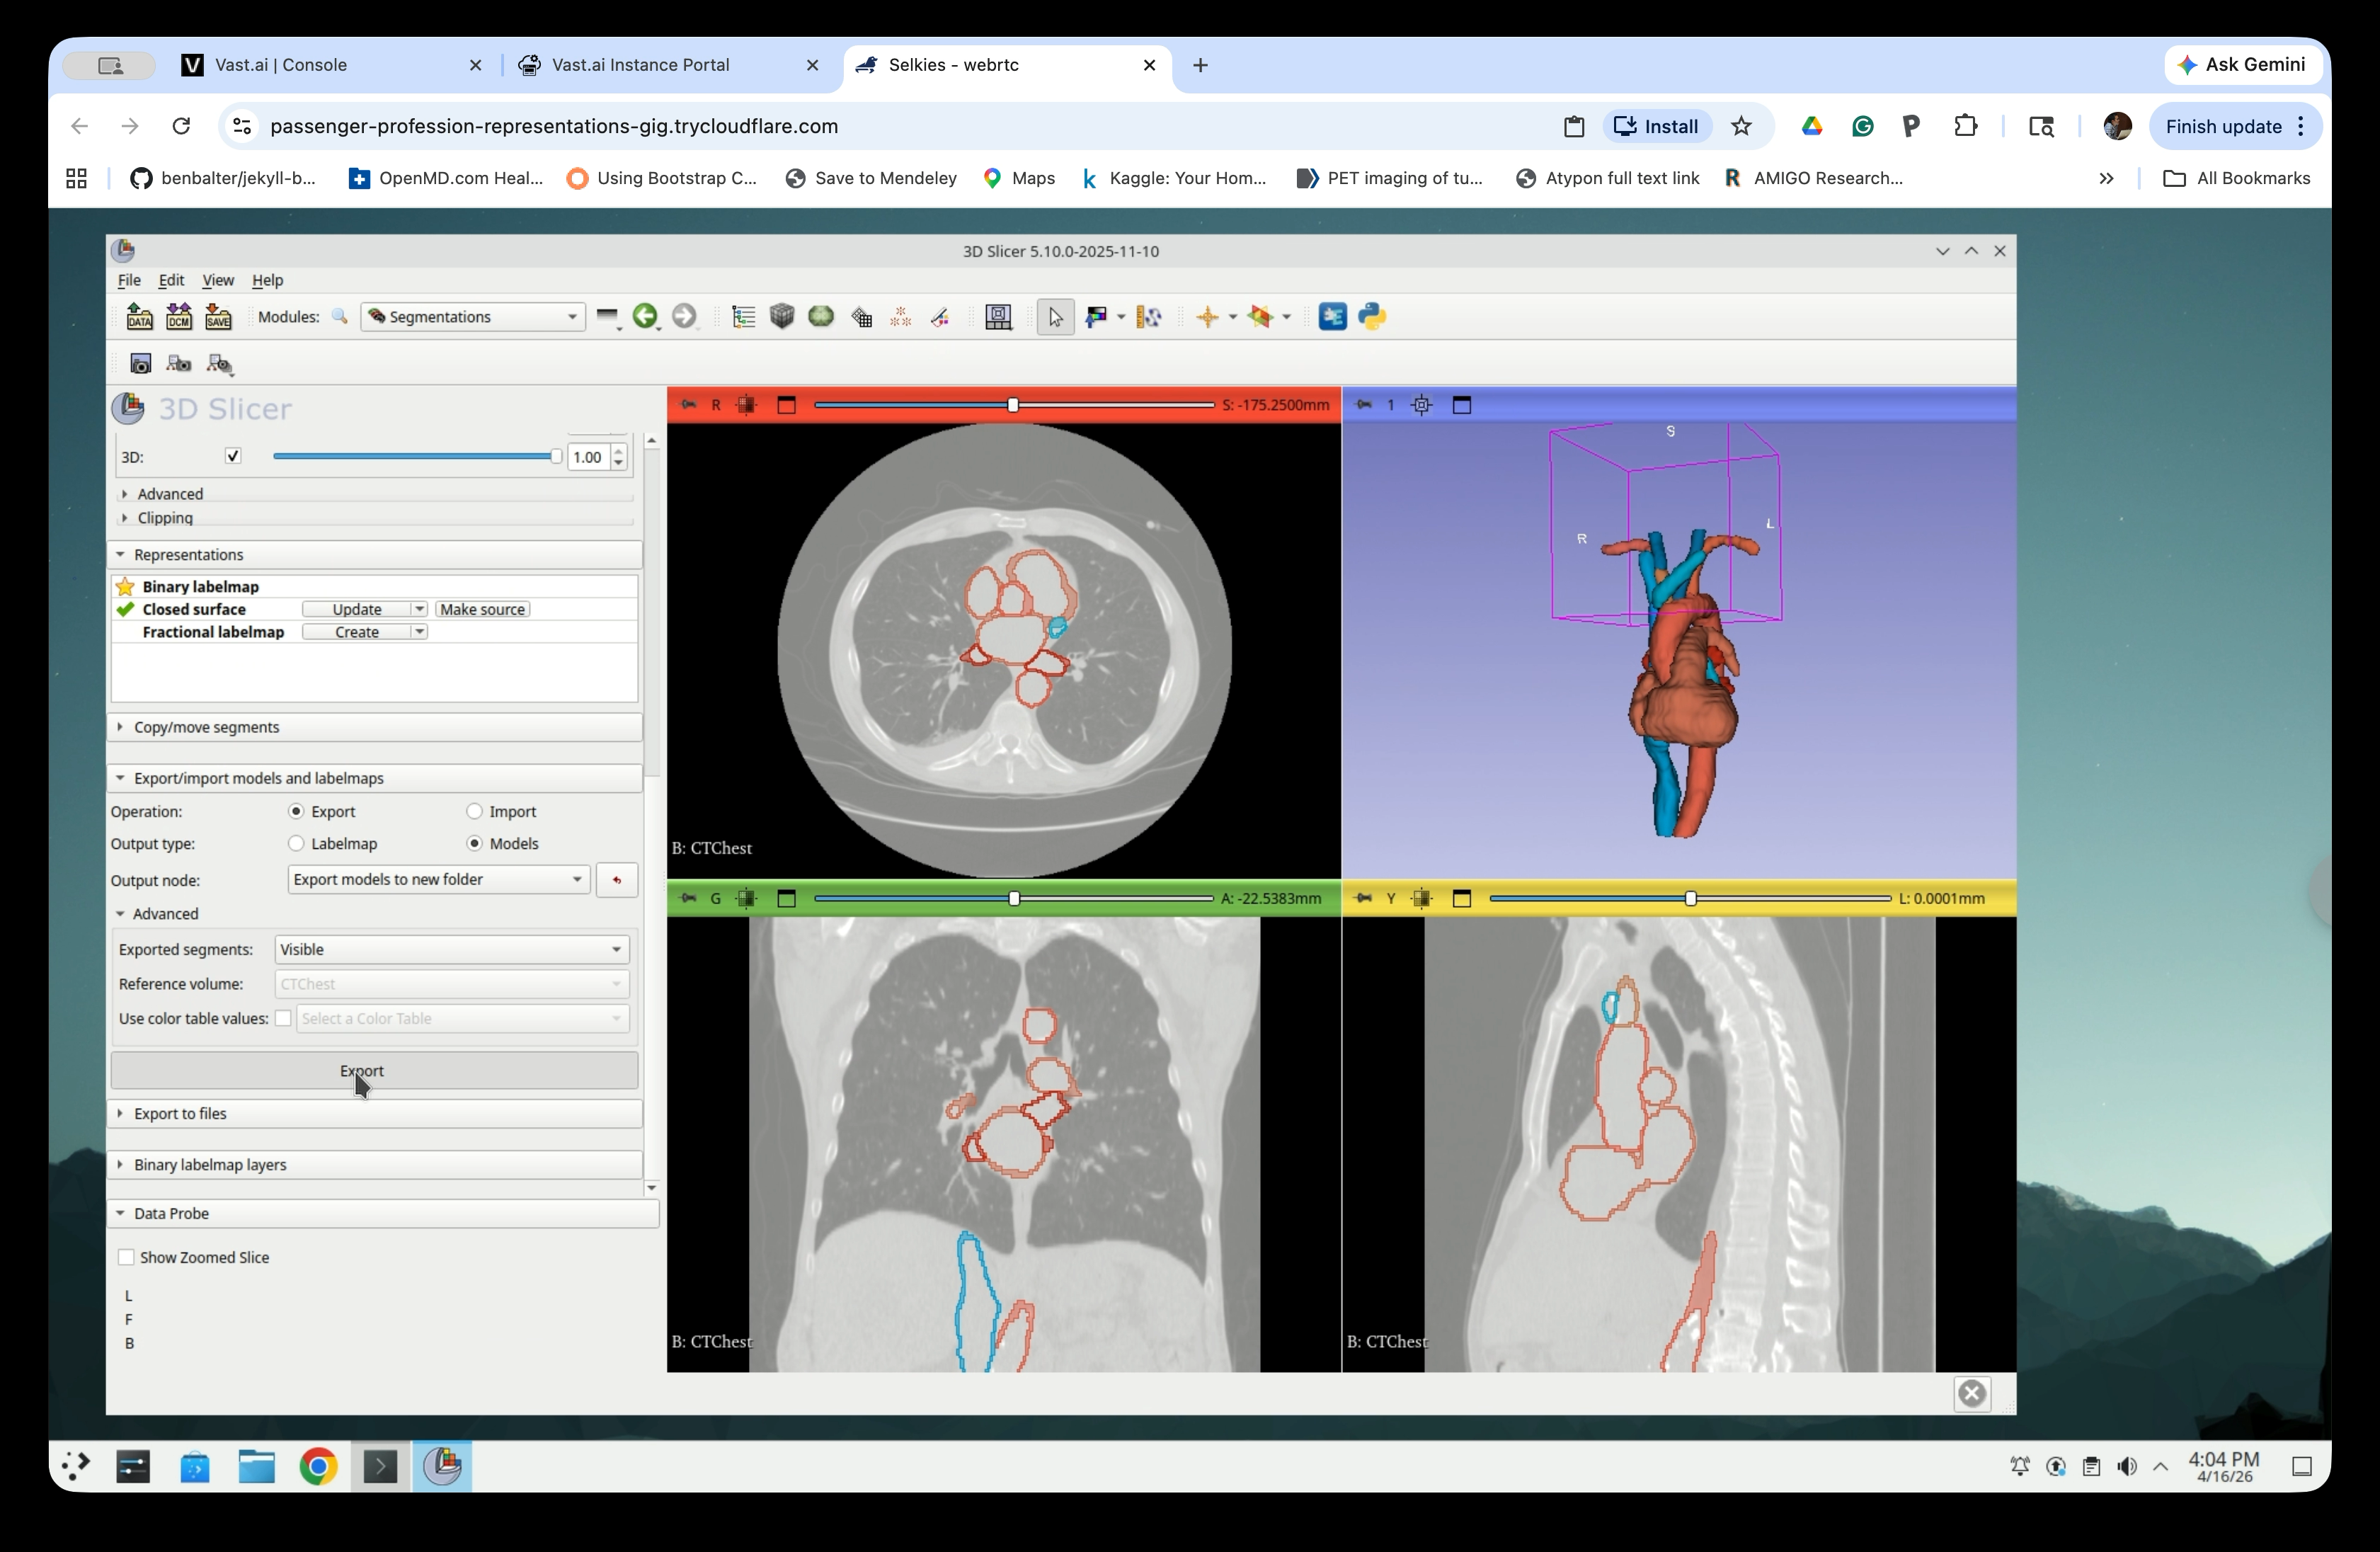The width and height of the screenshot is (2380, 1552).
Task: Click the SAVE scene toolbar icon
Action: coord(218,317)
